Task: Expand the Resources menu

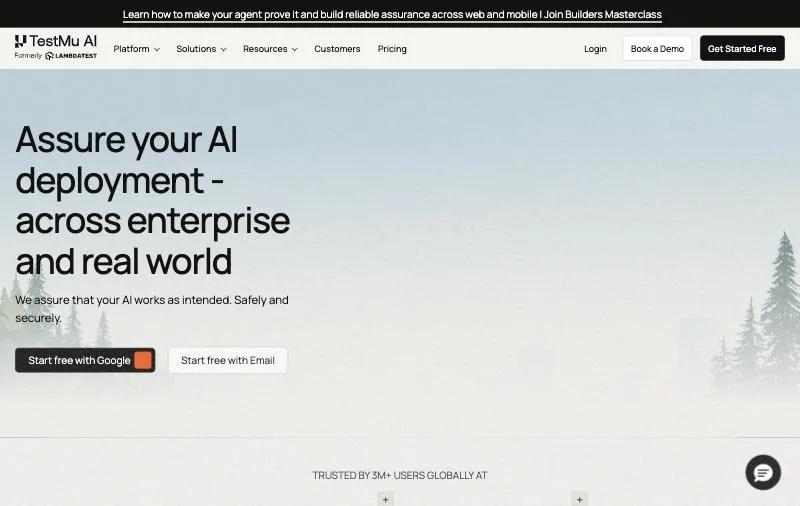Action: point(270,49)
